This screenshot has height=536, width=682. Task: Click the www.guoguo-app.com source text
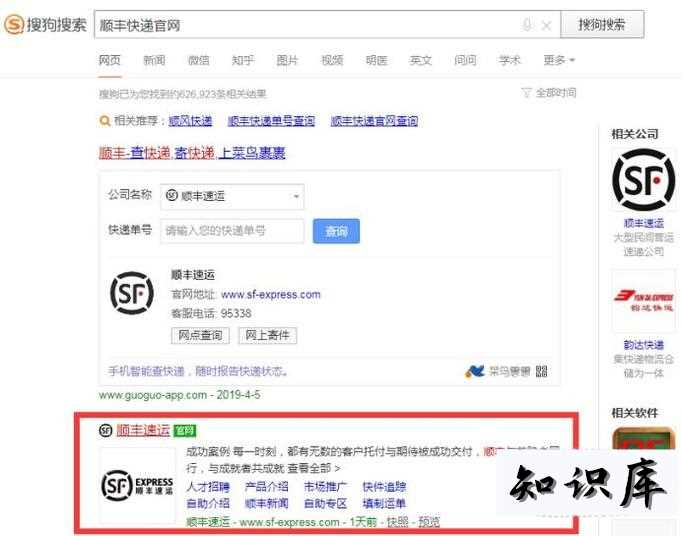coord(153,395)
